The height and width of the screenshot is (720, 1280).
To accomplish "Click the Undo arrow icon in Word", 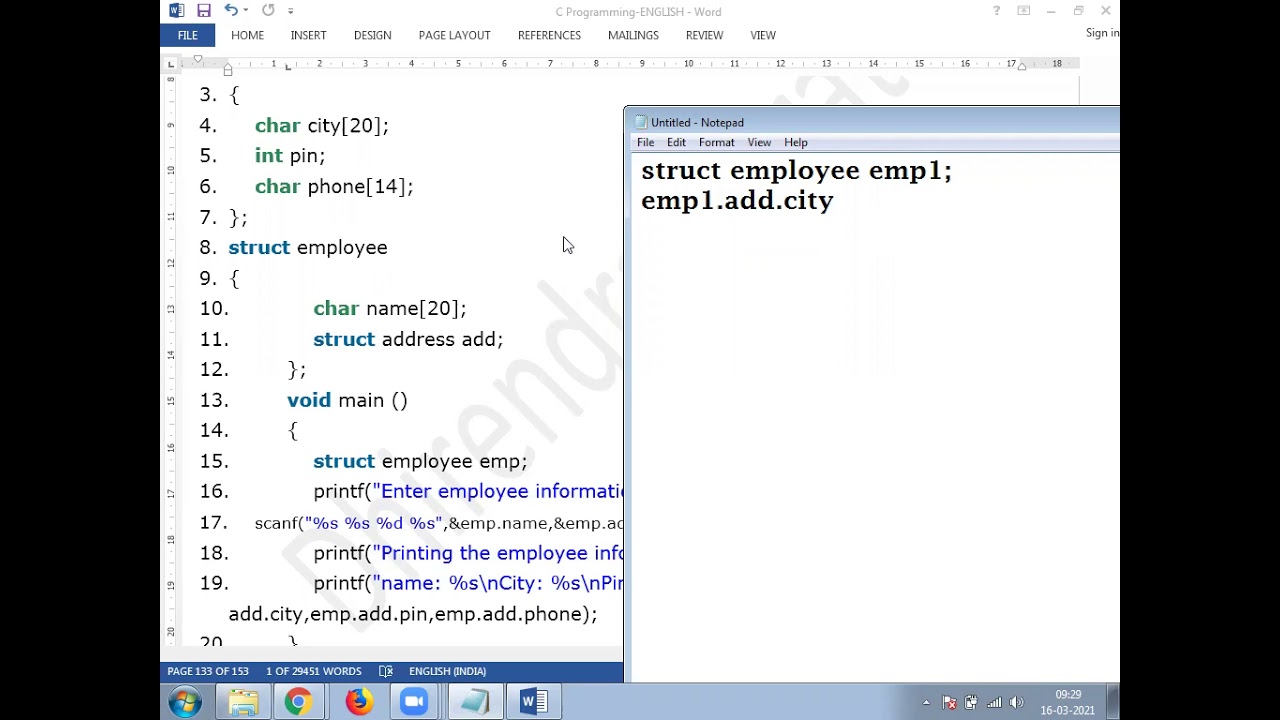I will (x=231, y=10).
